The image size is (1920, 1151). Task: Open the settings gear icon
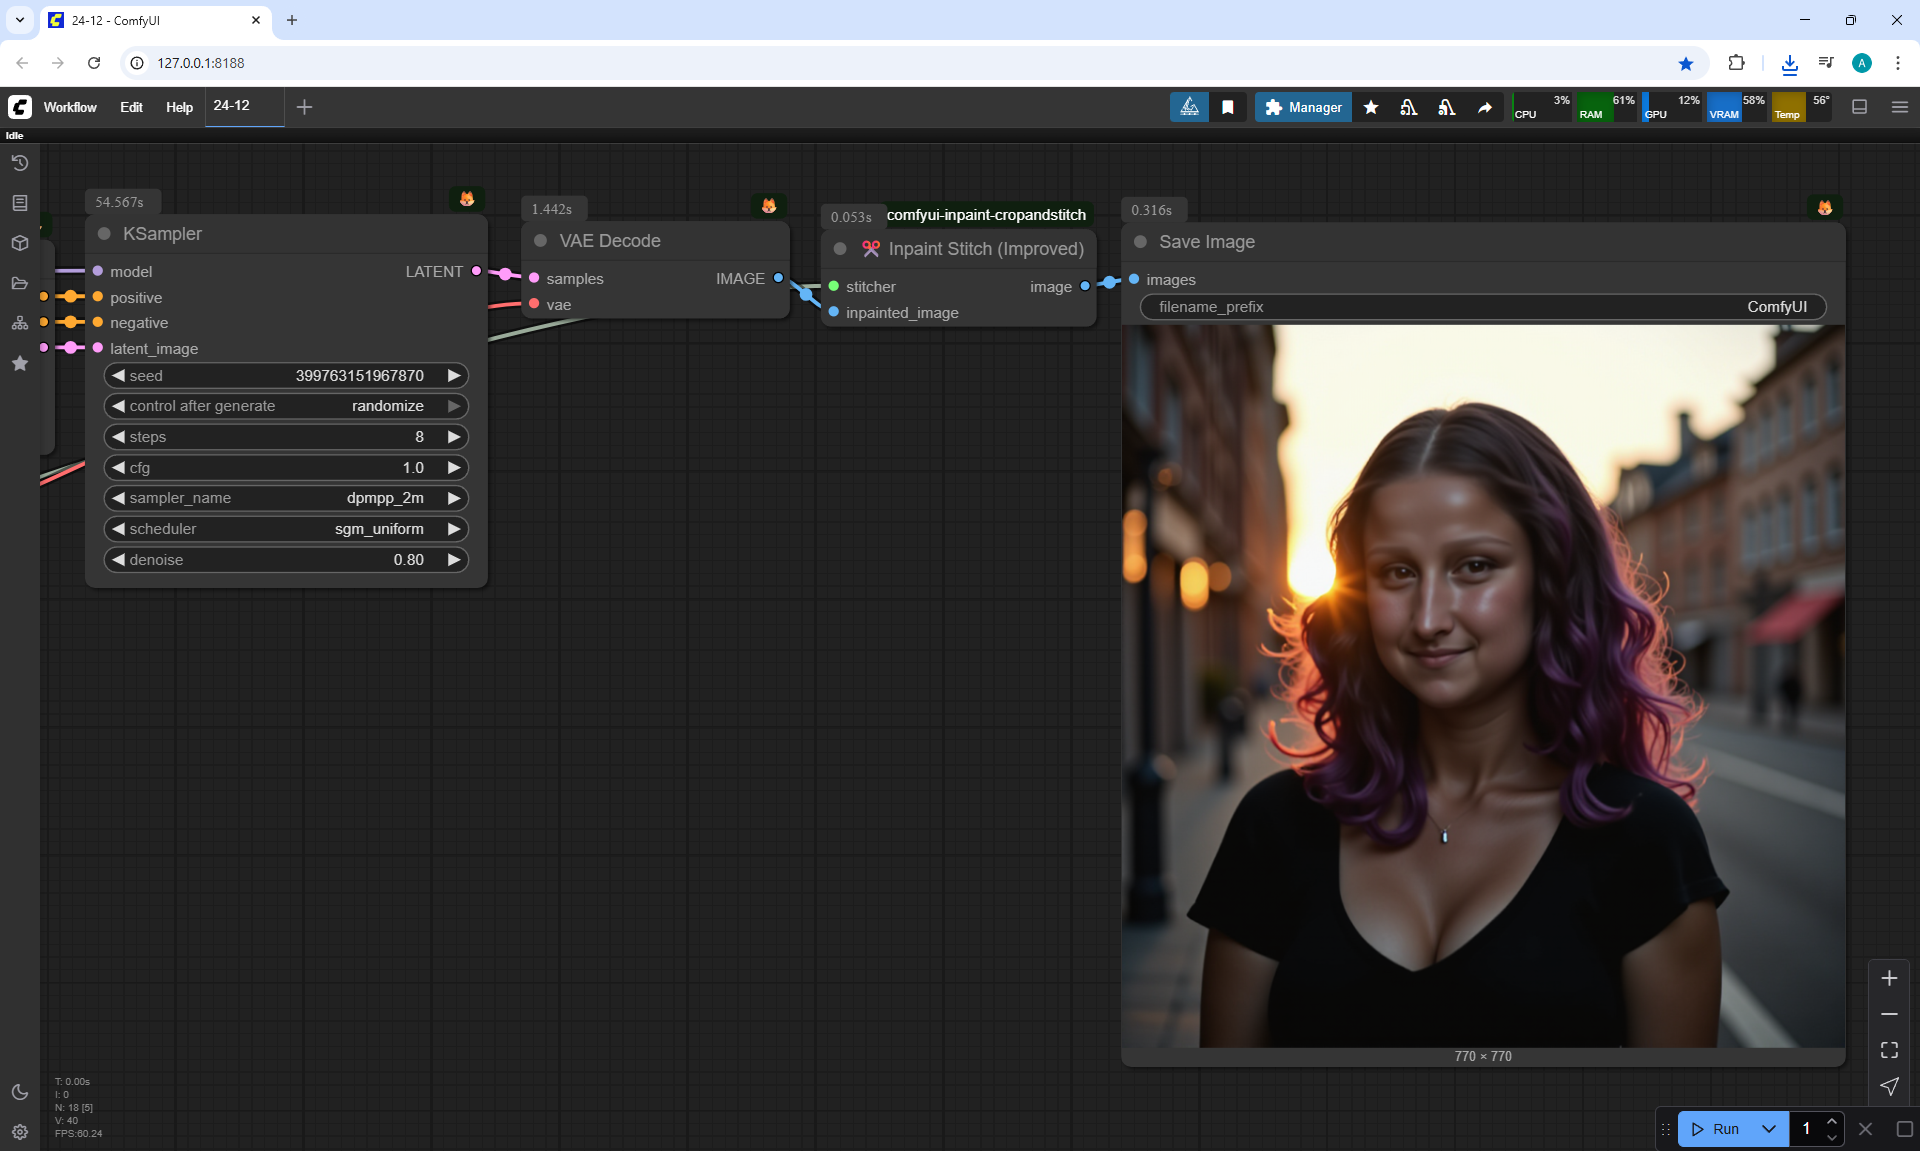[x=19, y=1132]
